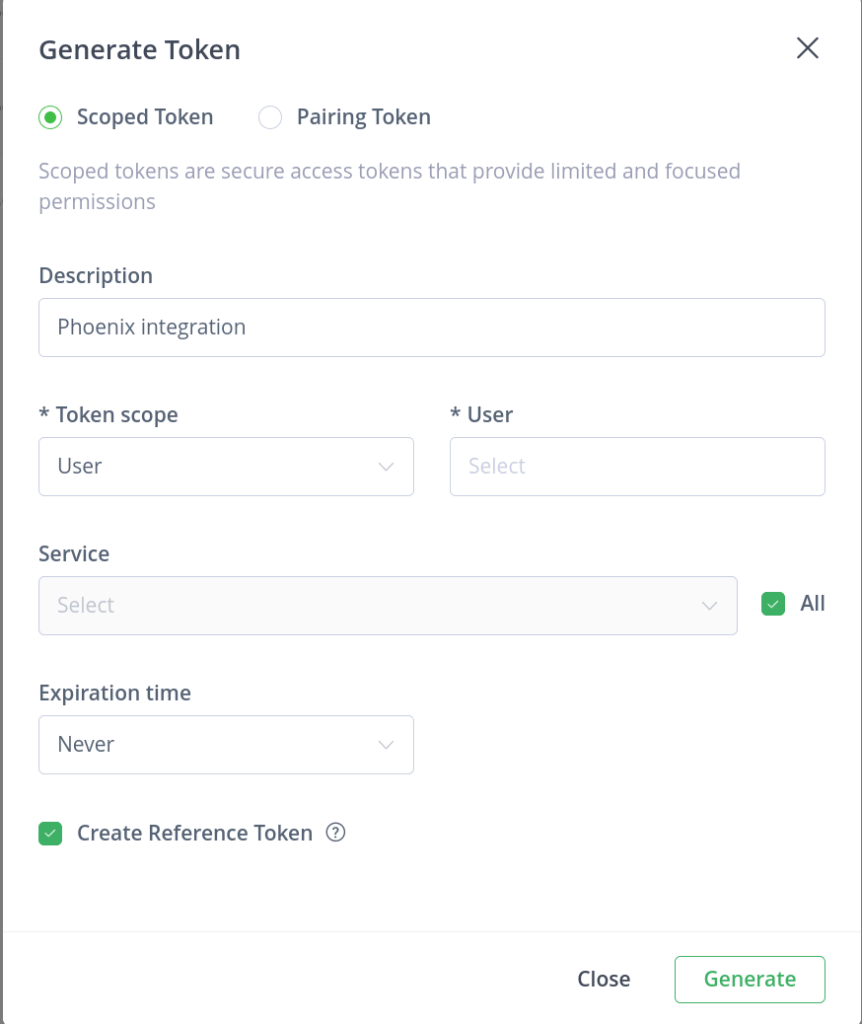This screenshot has height=1024, width=862.
Task: Click the 'All' label next to checkbox
Action: (x=813, y=604)
